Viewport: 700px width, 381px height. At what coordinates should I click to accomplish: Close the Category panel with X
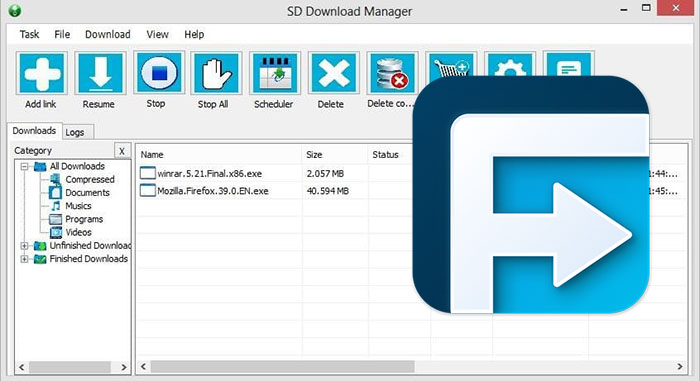click(x=122, y=151)
